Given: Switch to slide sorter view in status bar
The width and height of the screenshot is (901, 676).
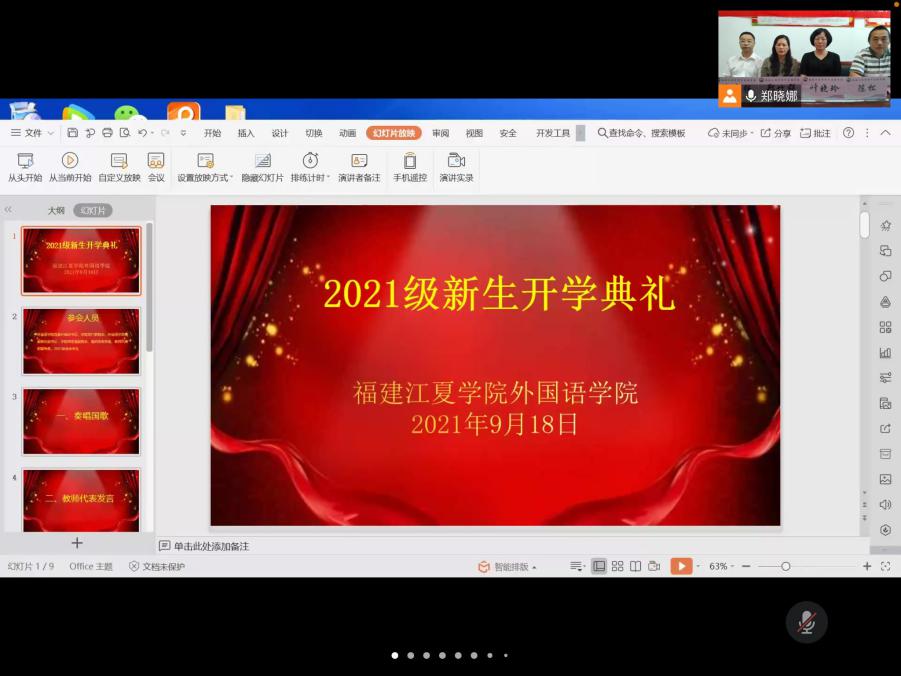Looking at the screenshot, I should pos(617,566).
